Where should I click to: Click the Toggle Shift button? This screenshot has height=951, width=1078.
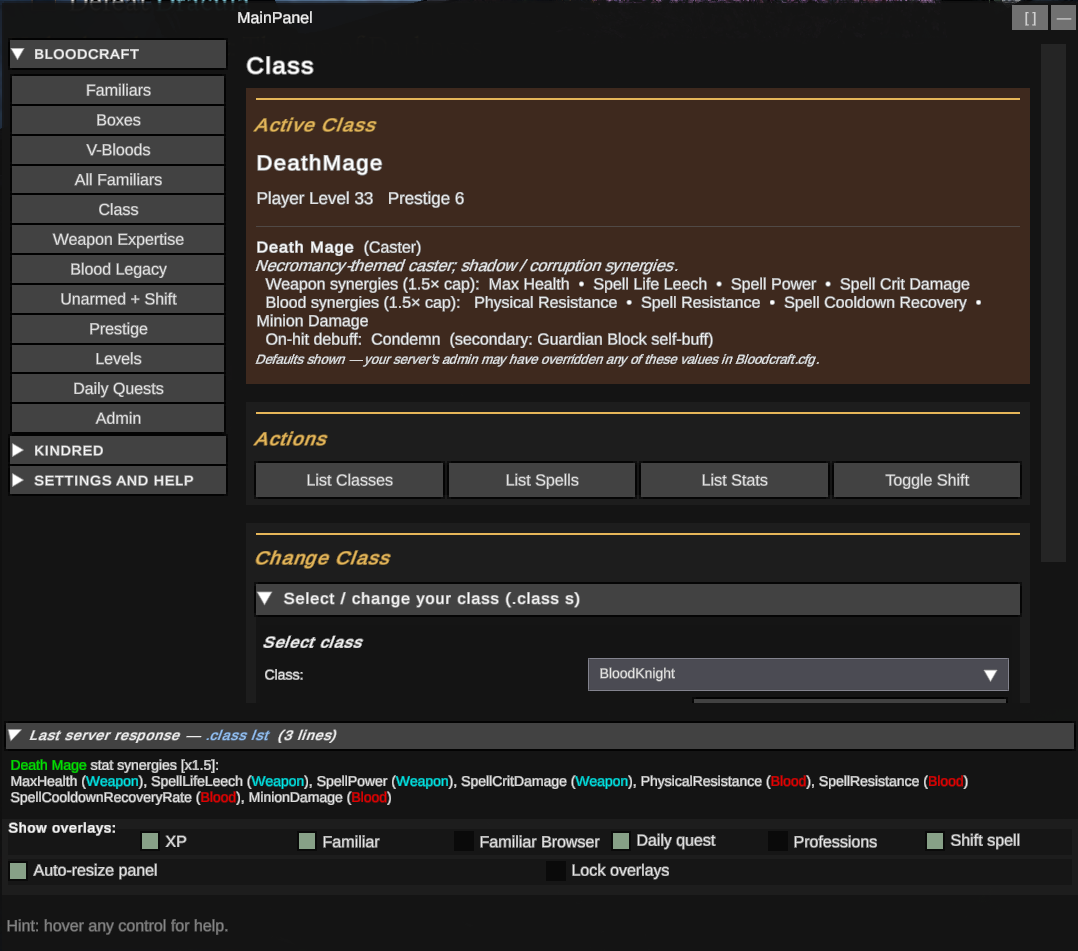[927, 480]
